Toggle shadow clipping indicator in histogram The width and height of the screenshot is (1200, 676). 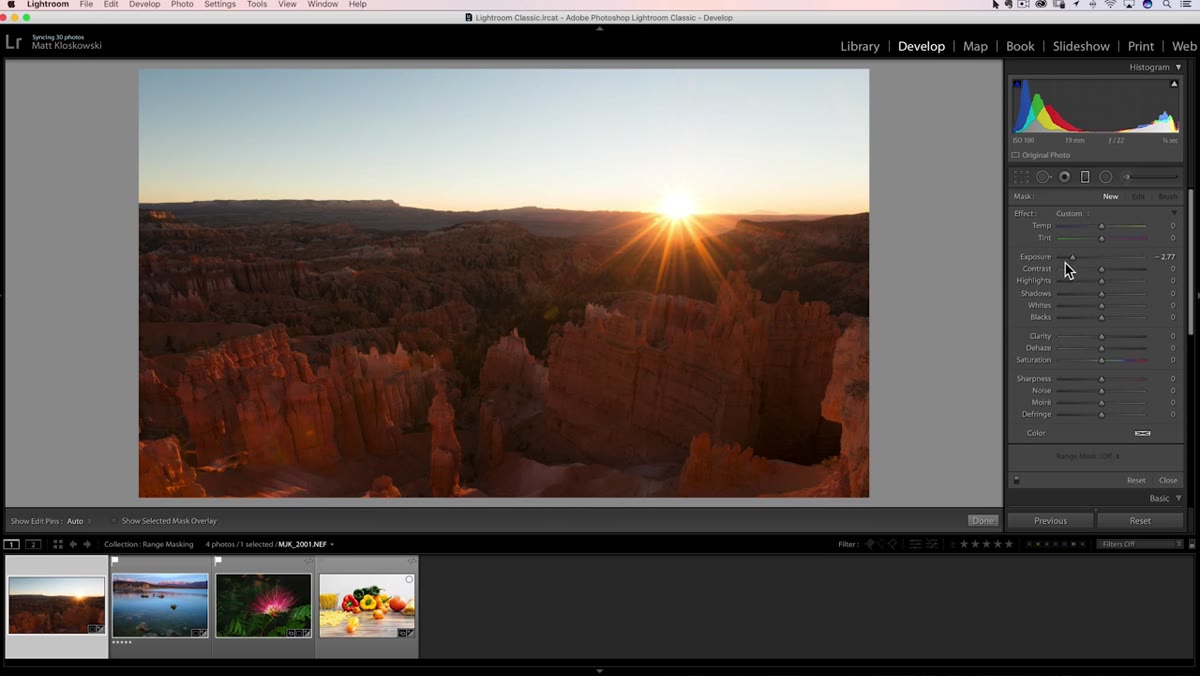pos(1019,84)
